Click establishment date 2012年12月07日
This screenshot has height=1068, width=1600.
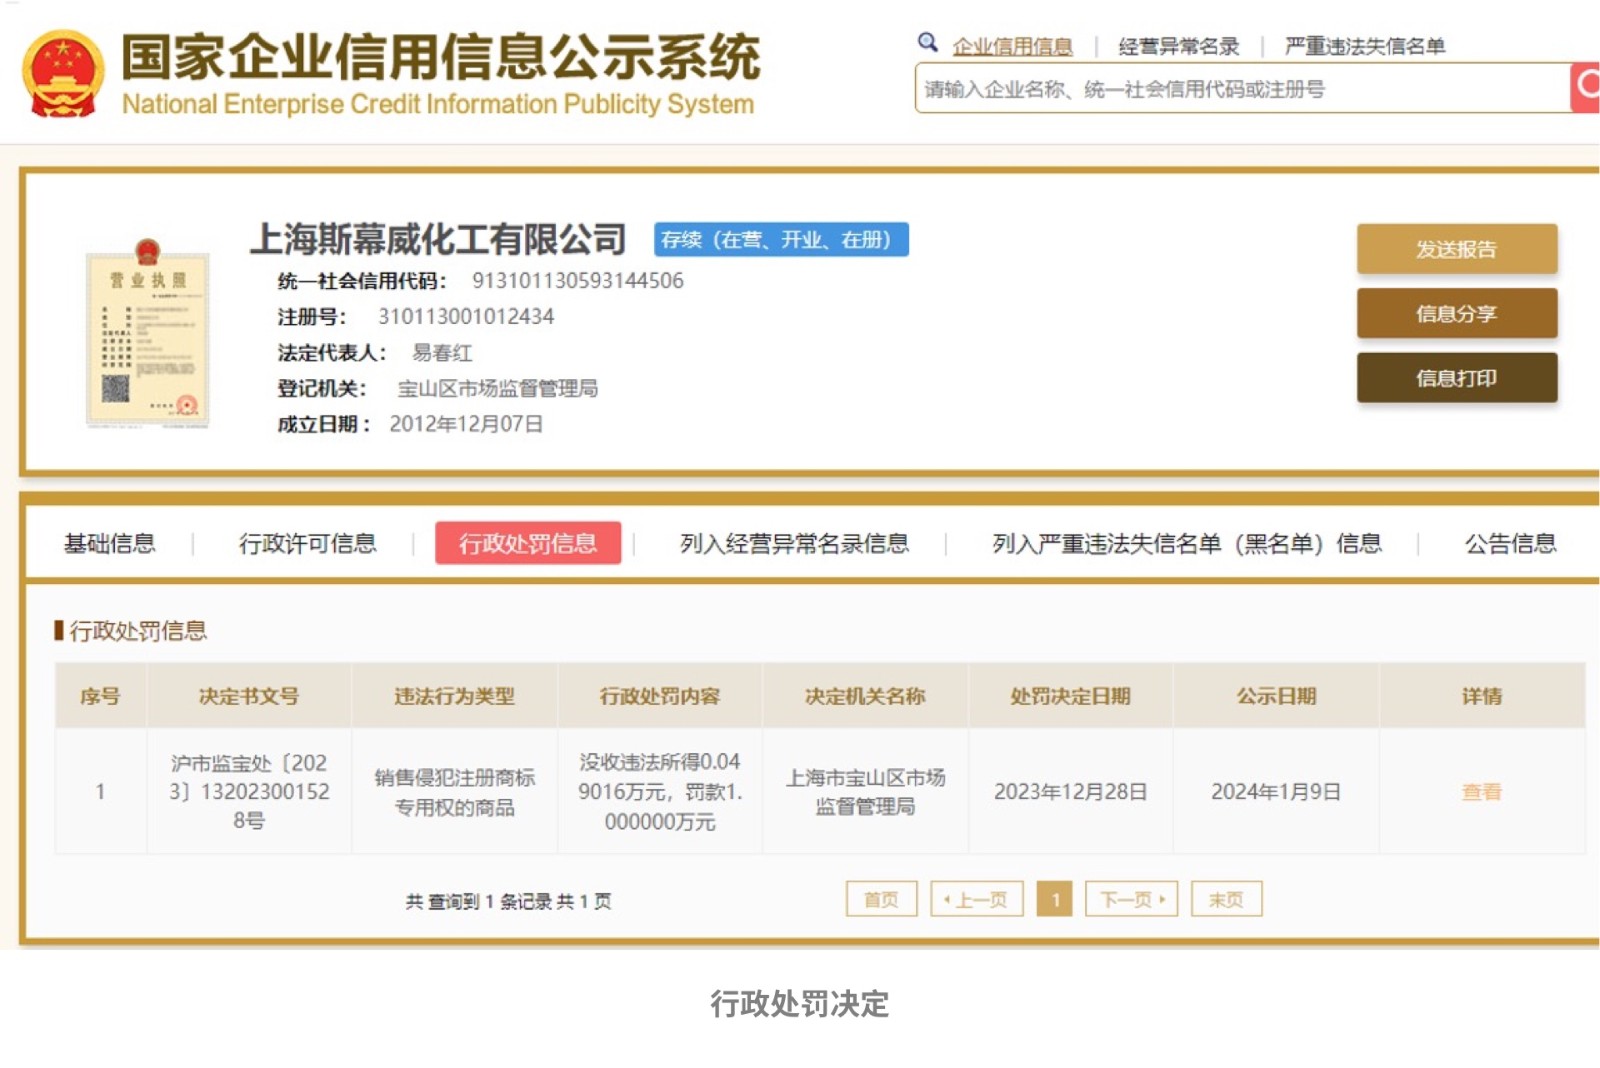pyautogui.click(x=466, y=424)
